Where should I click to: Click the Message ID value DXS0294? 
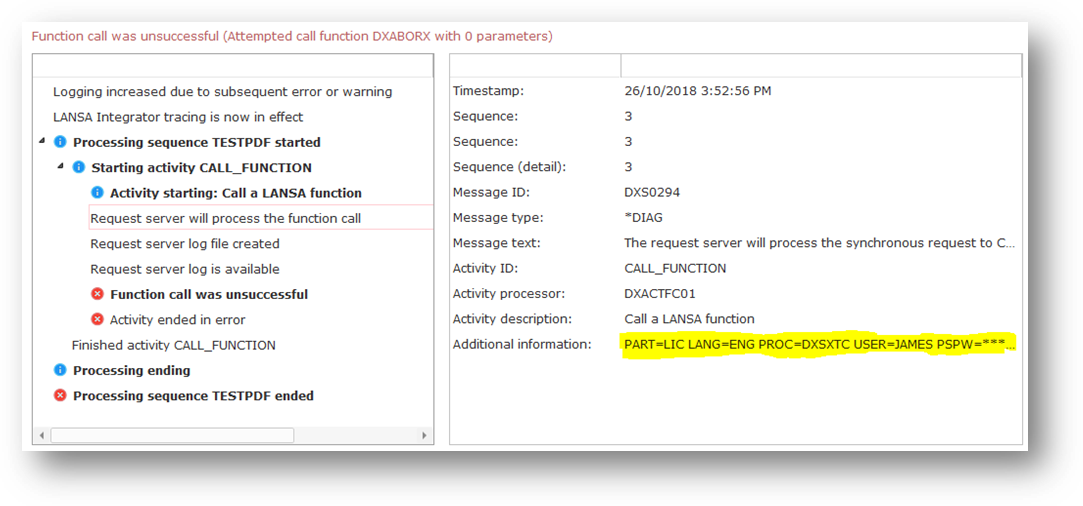pos(652,193)
